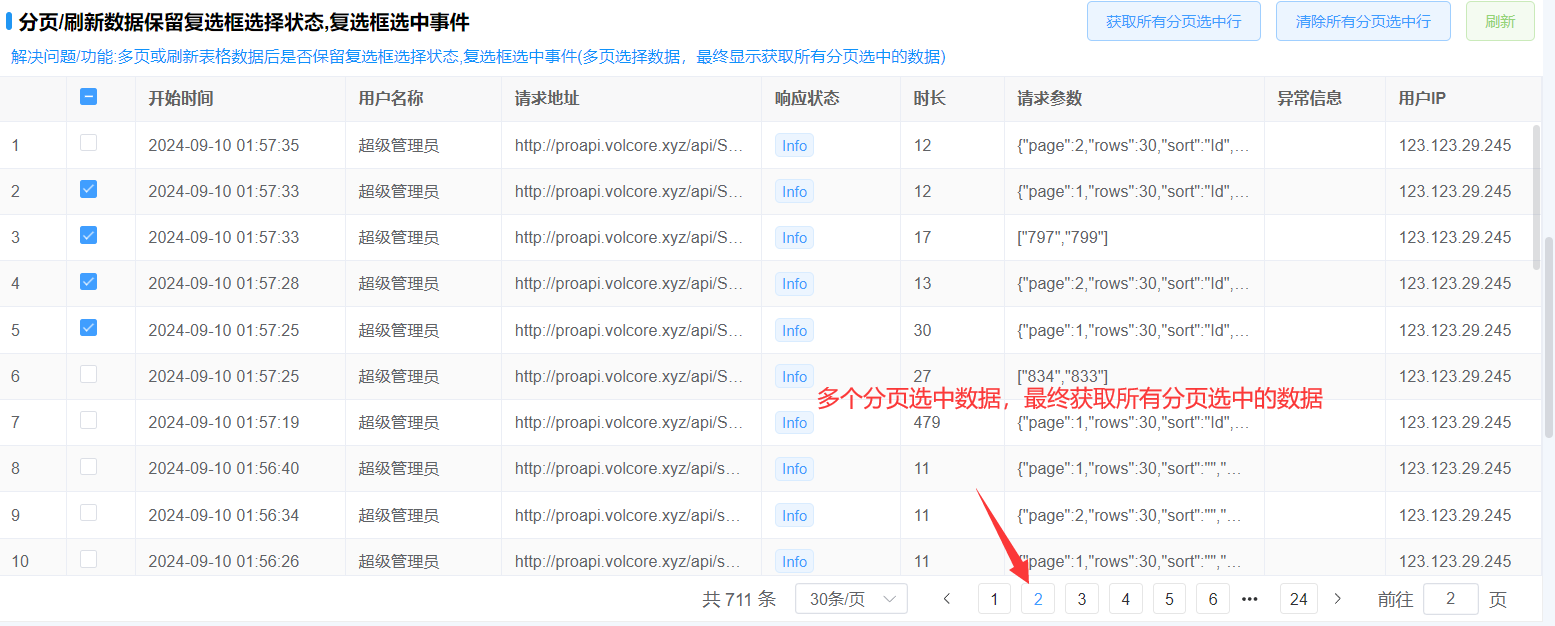This screenshot has height=626, width=1555.
Task: Click Info tag in row 1
Action: [794, 146]
